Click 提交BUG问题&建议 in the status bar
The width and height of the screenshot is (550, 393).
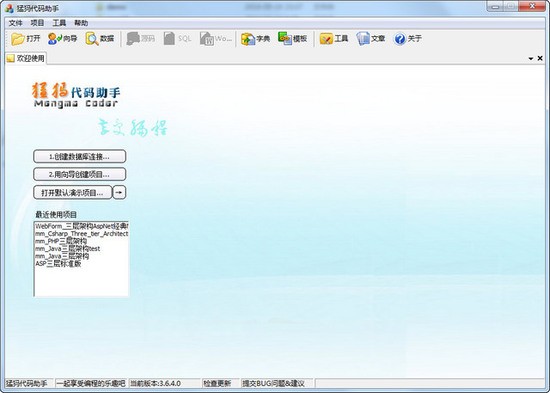coord(273,384)
